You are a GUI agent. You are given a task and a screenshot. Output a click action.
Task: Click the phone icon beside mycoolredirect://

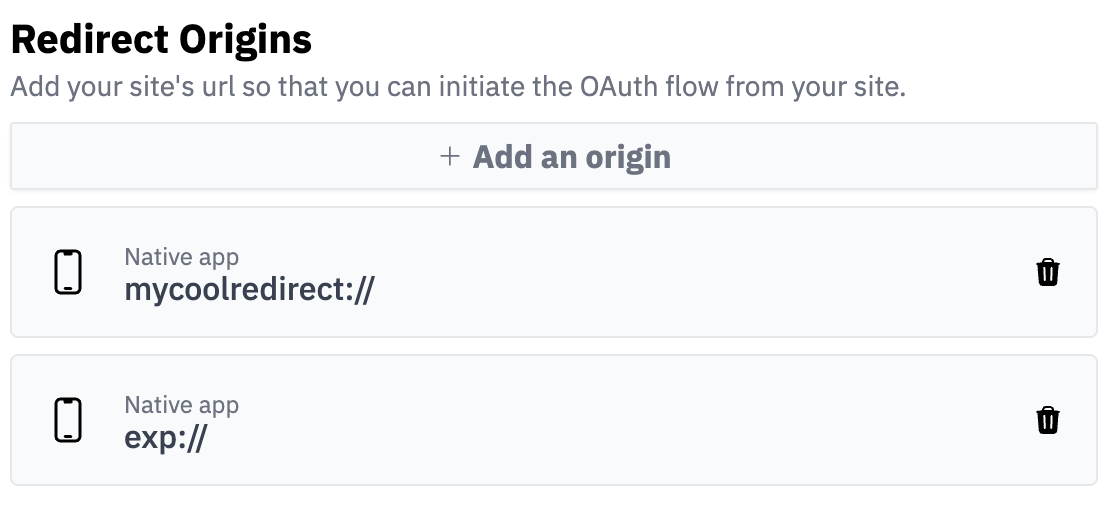point(67,272)
